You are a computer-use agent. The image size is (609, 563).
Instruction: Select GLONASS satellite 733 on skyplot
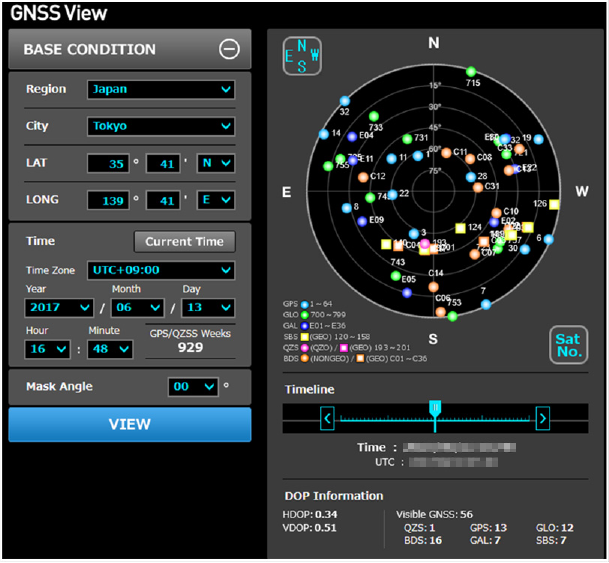click(374, 116)
